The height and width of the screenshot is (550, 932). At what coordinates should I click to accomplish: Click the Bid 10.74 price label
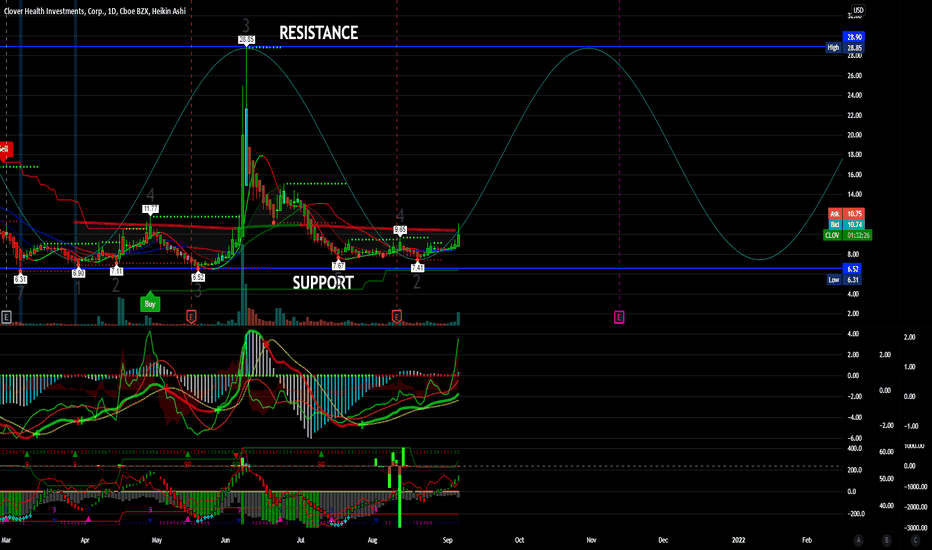tap(846, 224)
